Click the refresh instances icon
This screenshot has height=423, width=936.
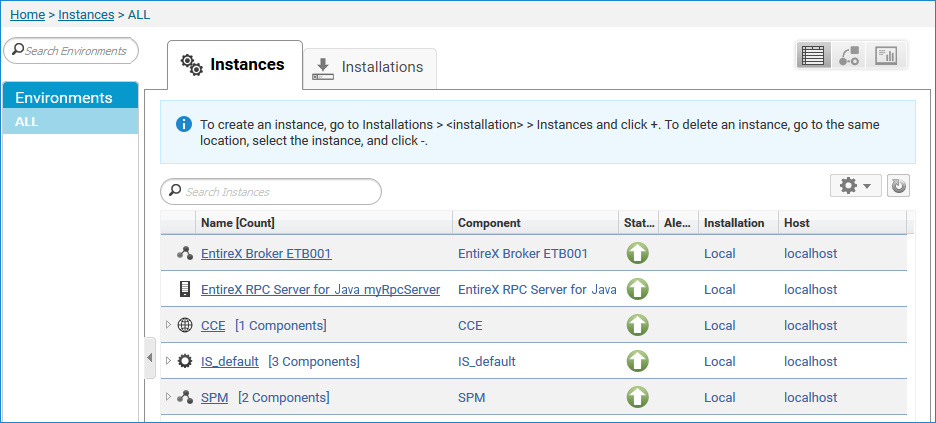(x=898, y=186)
